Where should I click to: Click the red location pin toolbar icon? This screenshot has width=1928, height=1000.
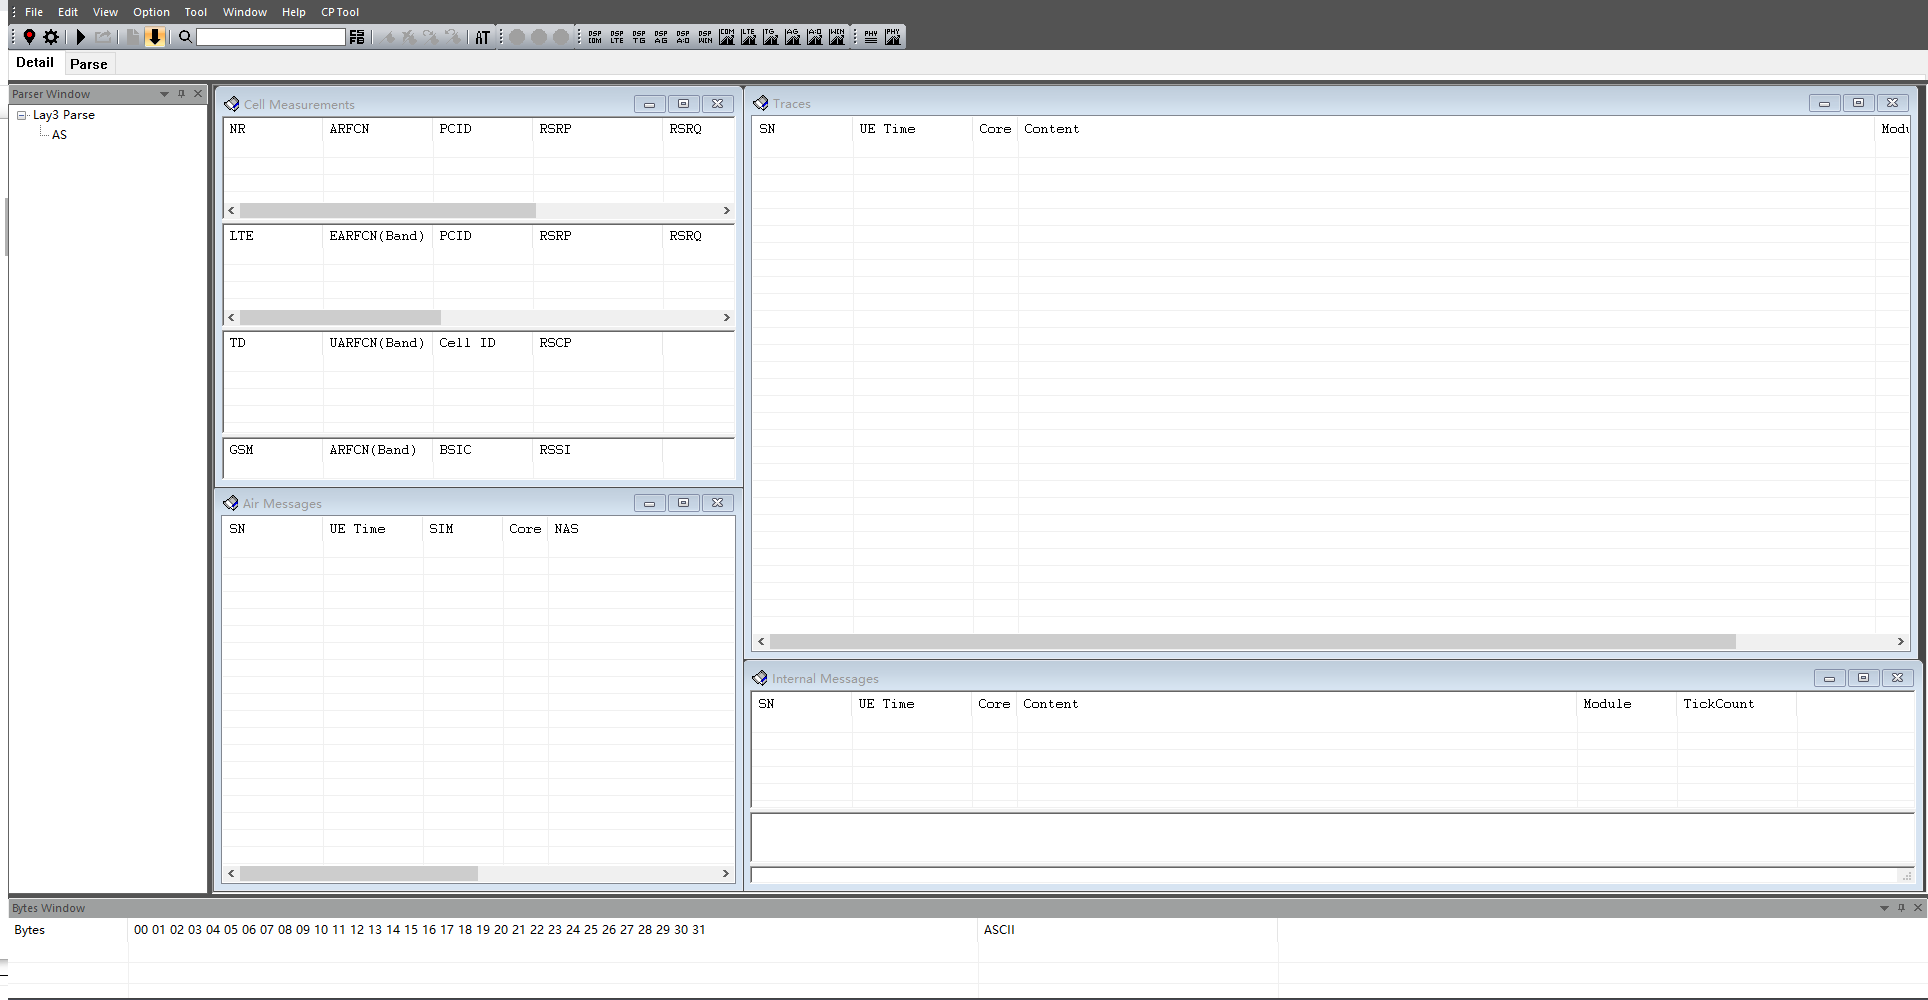(x=29, y=37)
